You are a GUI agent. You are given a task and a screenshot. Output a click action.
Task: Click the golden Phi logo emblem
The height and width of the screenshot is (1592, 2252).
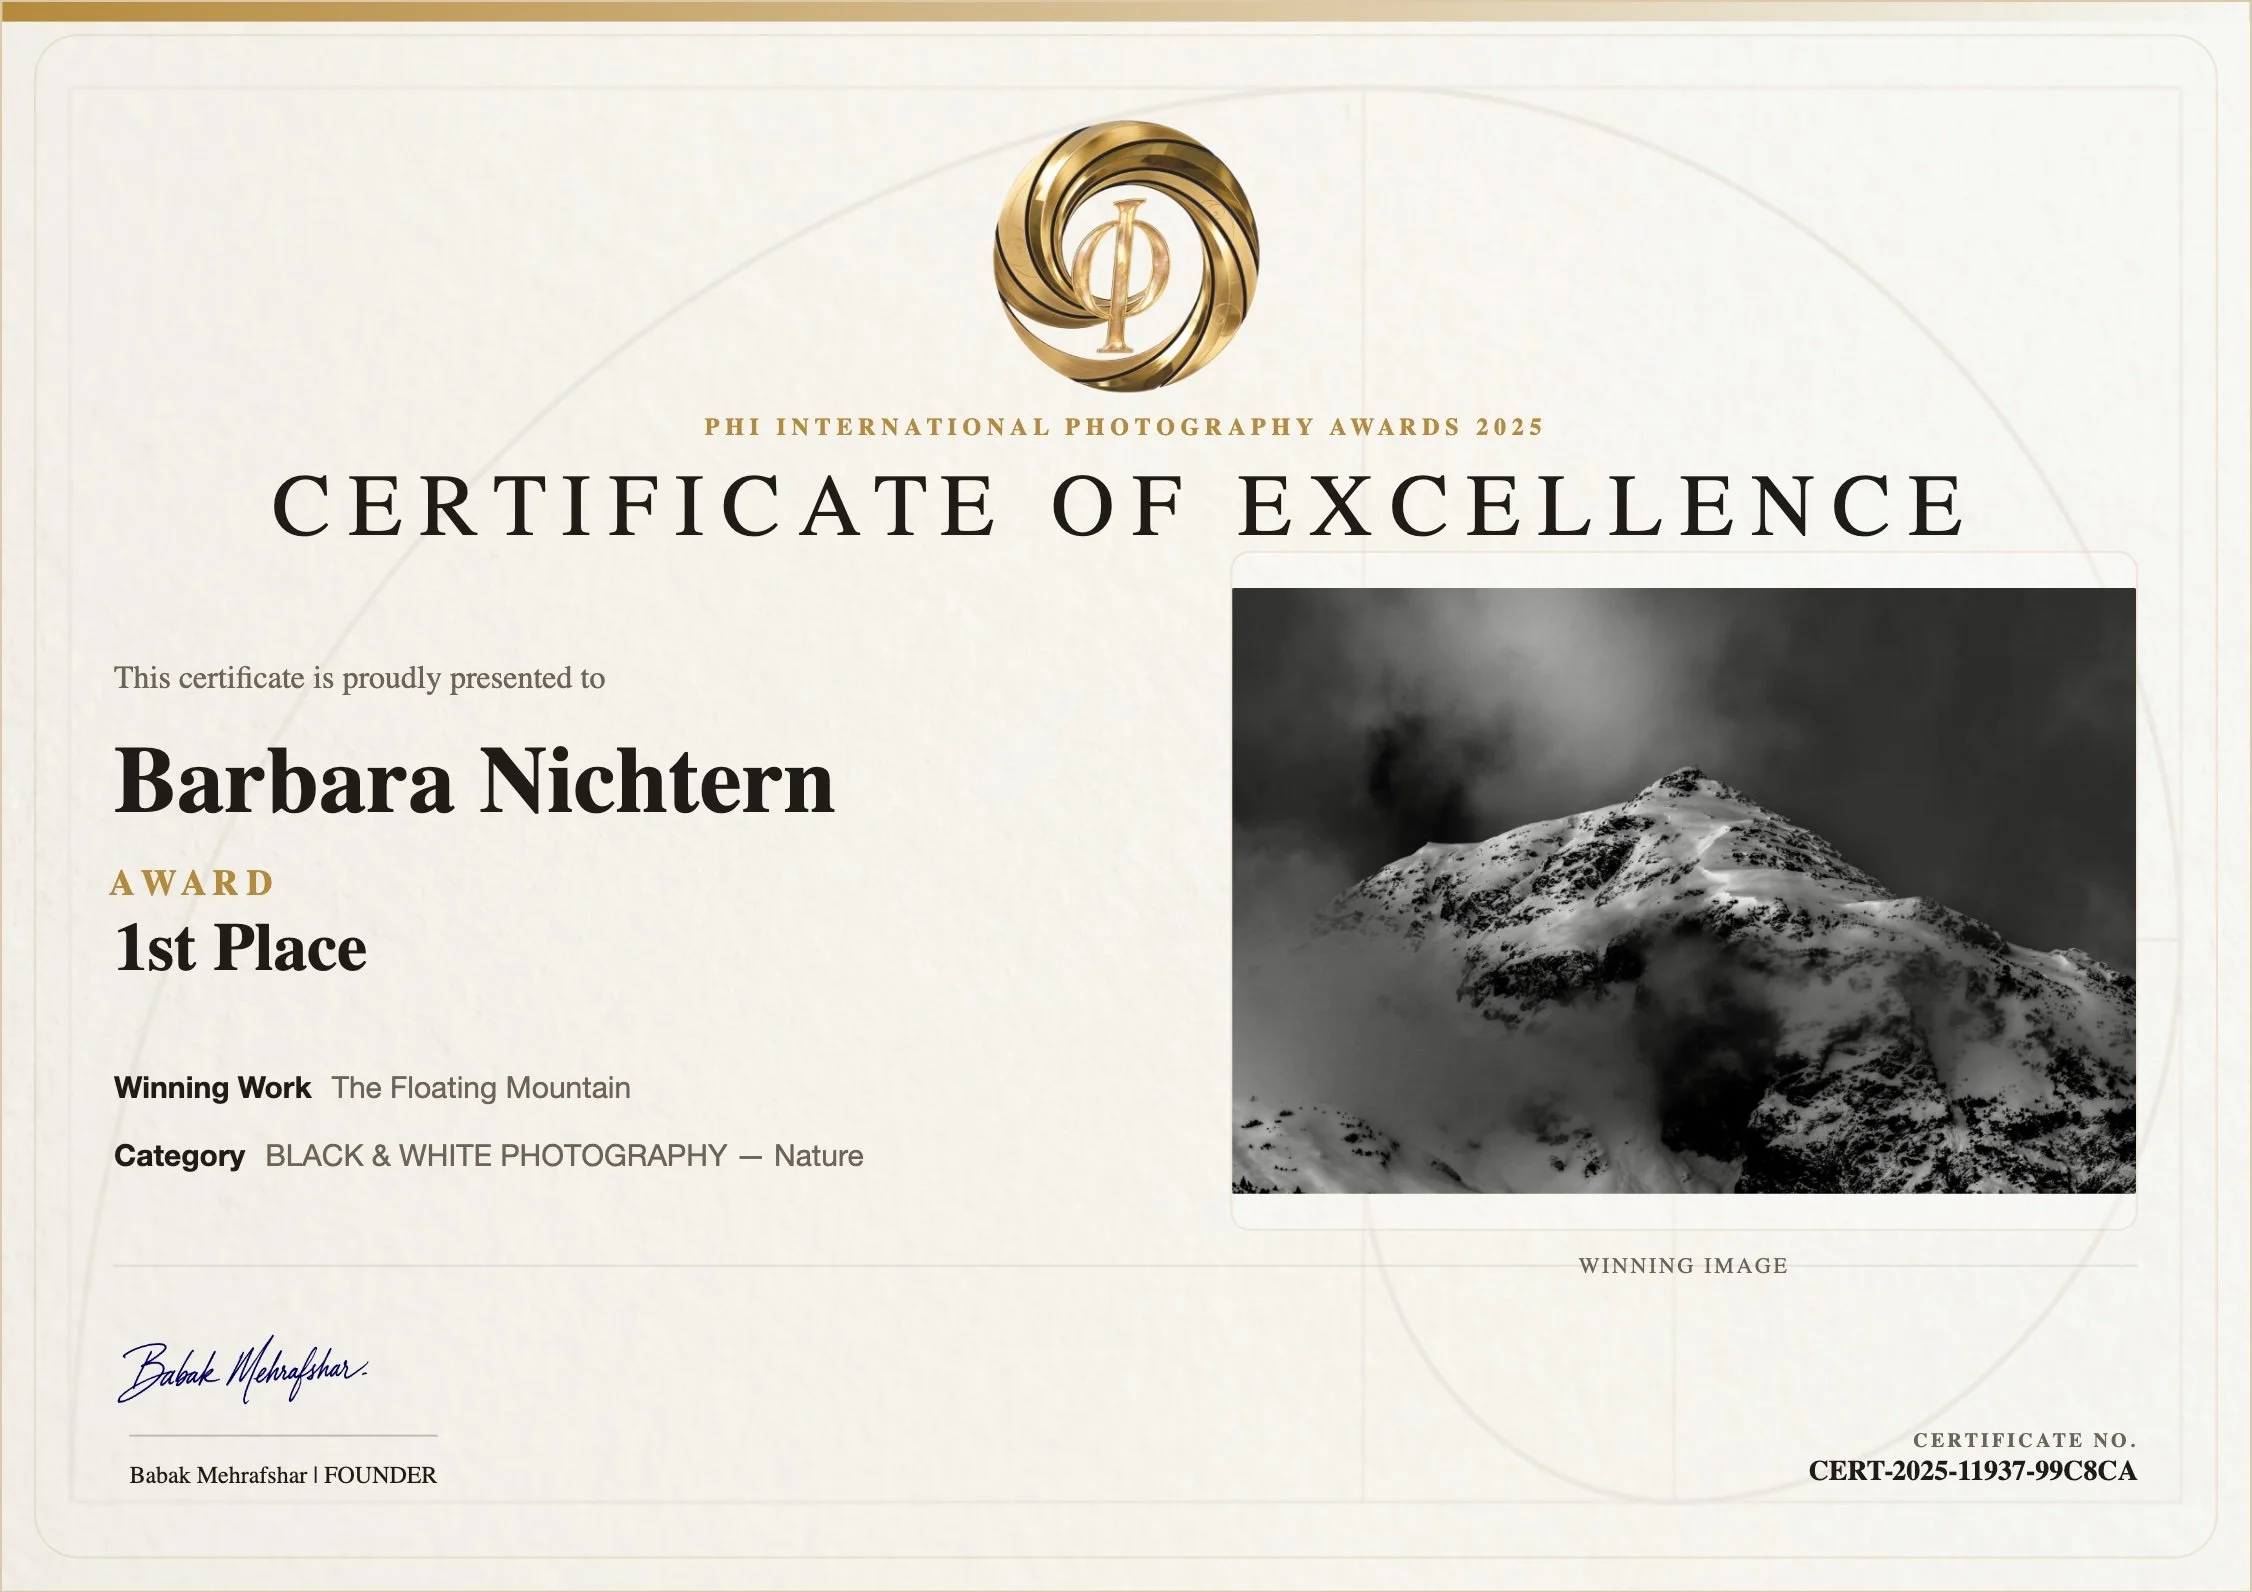coord(1126,256)
